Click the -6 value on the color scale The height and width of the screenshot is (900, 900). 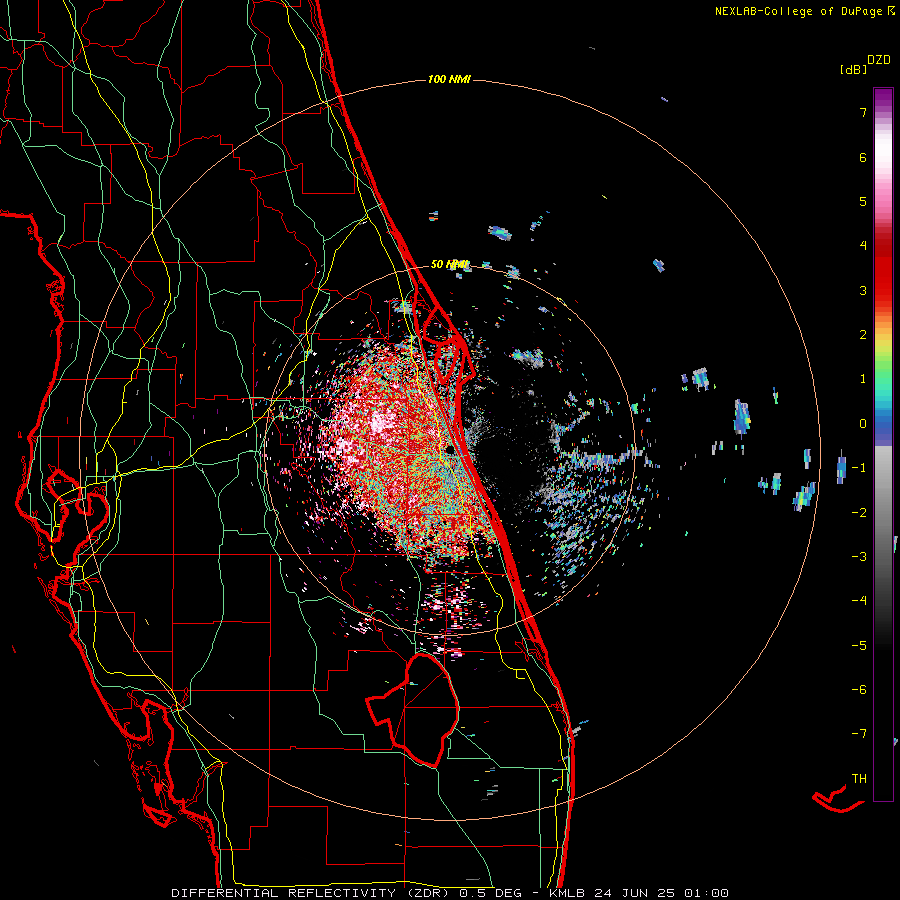point(859,690)
